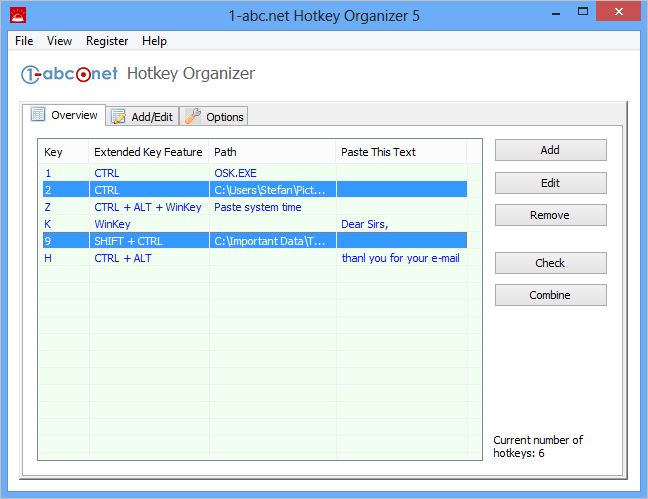Click the Check button

point(550,263)
